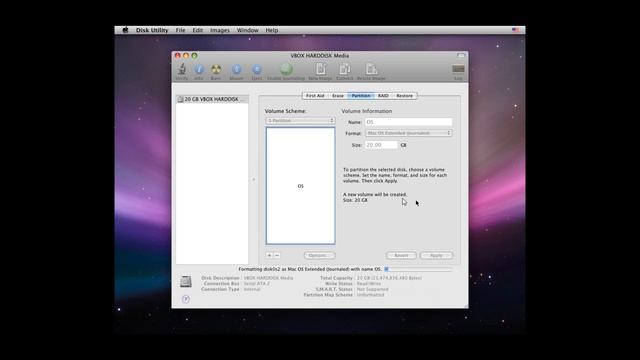Click the Mount toolbar icon

(x=236, y=69)
